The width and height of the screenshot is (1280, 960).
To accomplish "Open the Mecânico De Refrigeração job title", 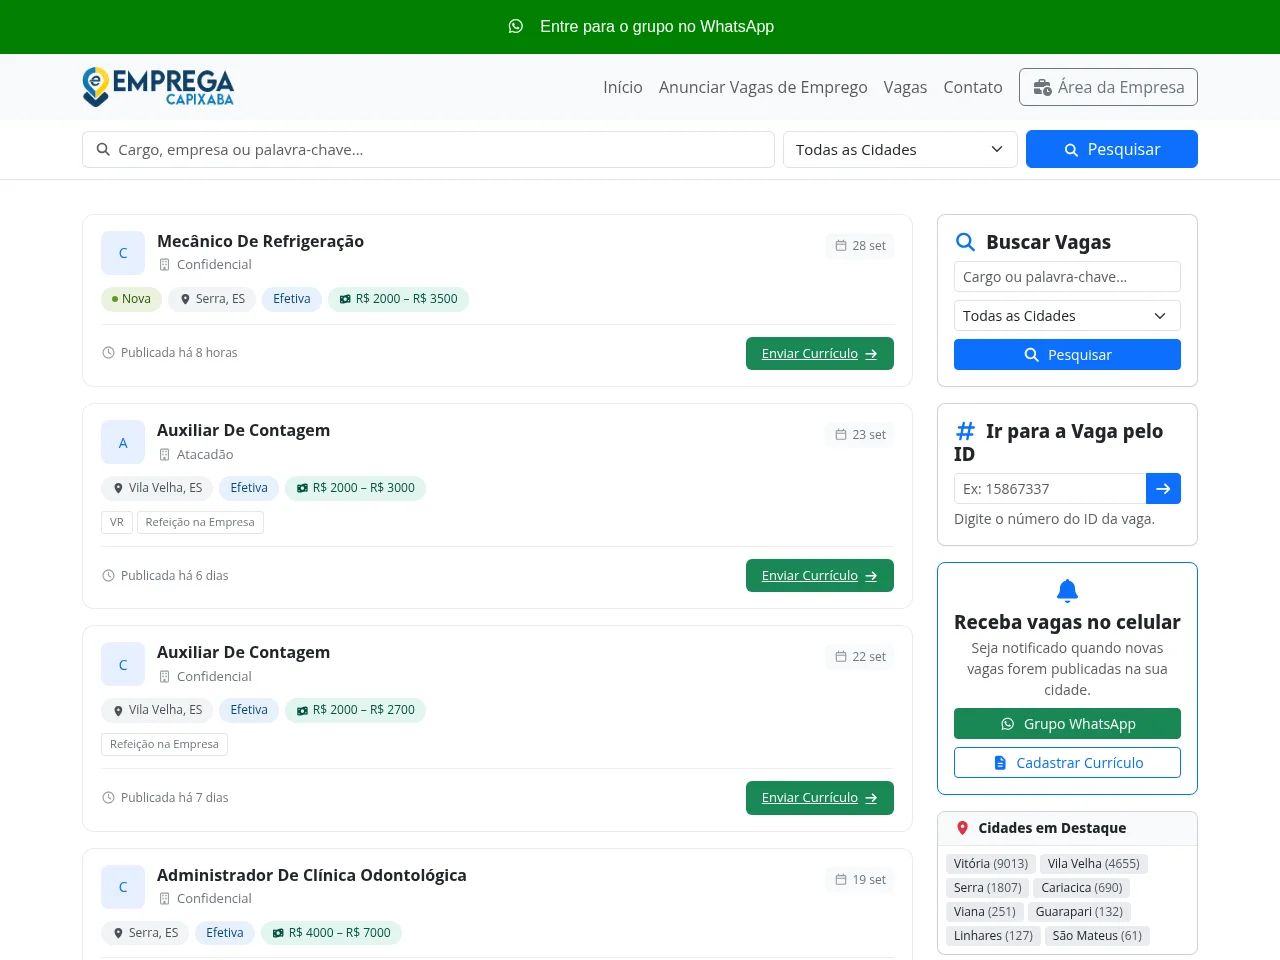I will 260,241.
